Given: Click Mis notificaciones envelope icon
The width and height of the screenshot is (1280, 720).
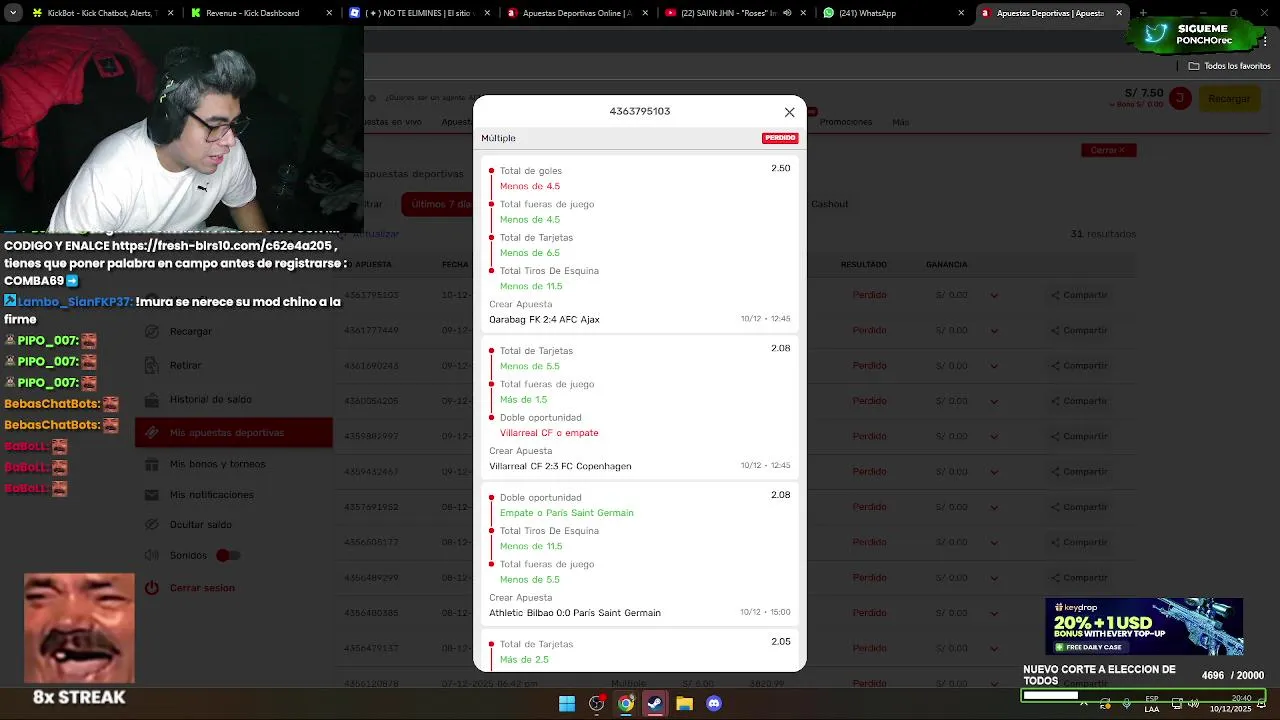Looking at the screenshot, I should click(152, 494).
